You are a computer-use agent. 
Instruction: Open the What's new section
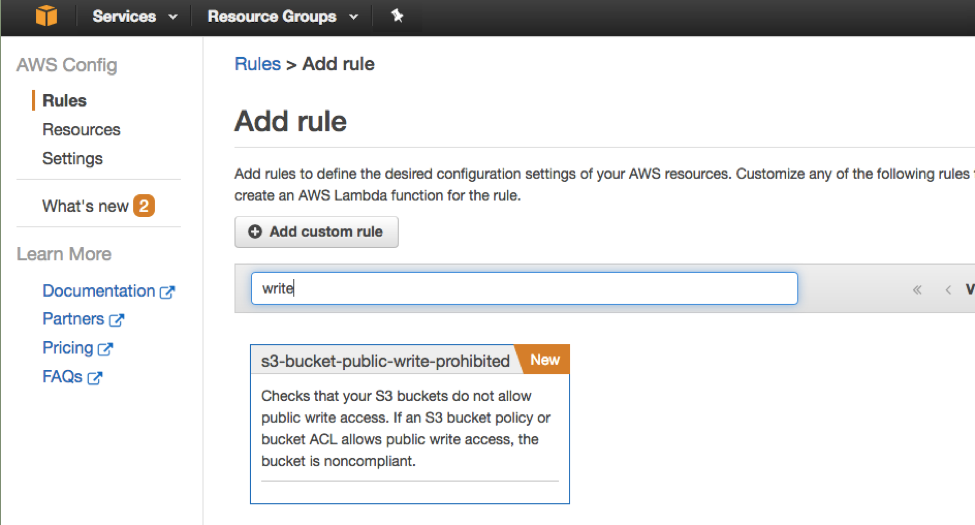(x=85, y=206)
